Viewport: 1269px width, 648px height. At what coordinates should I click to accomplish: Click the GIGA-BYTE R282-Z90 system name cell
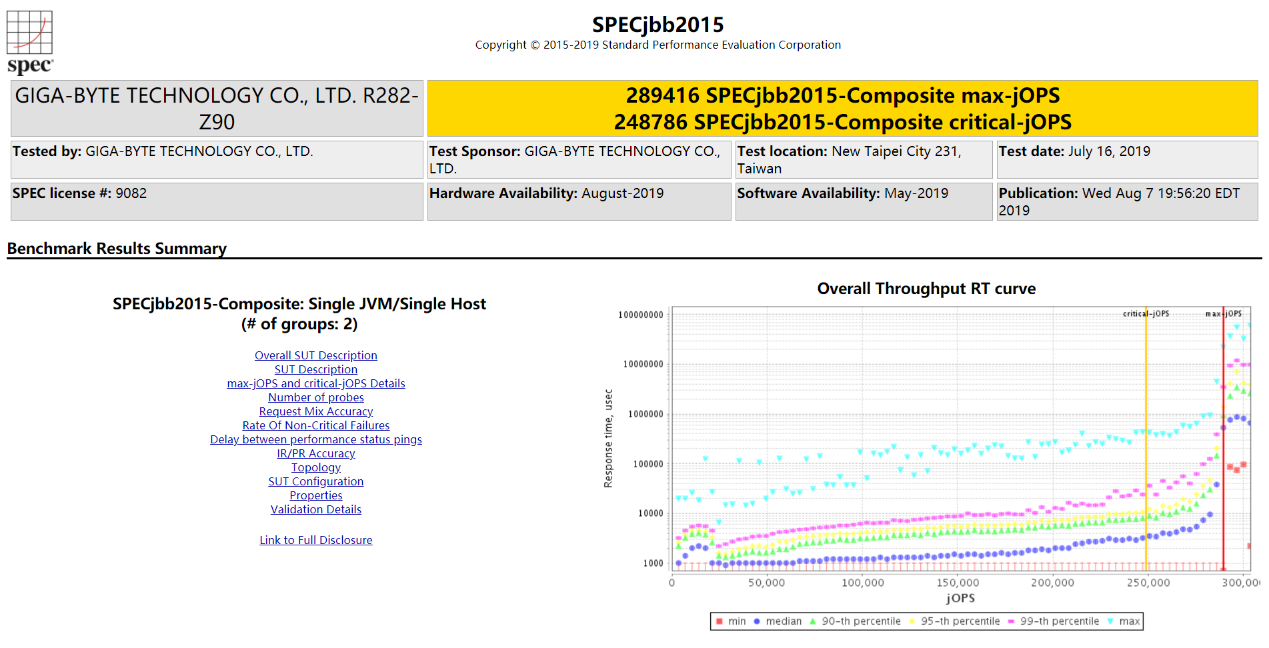[x=217, y=109]
